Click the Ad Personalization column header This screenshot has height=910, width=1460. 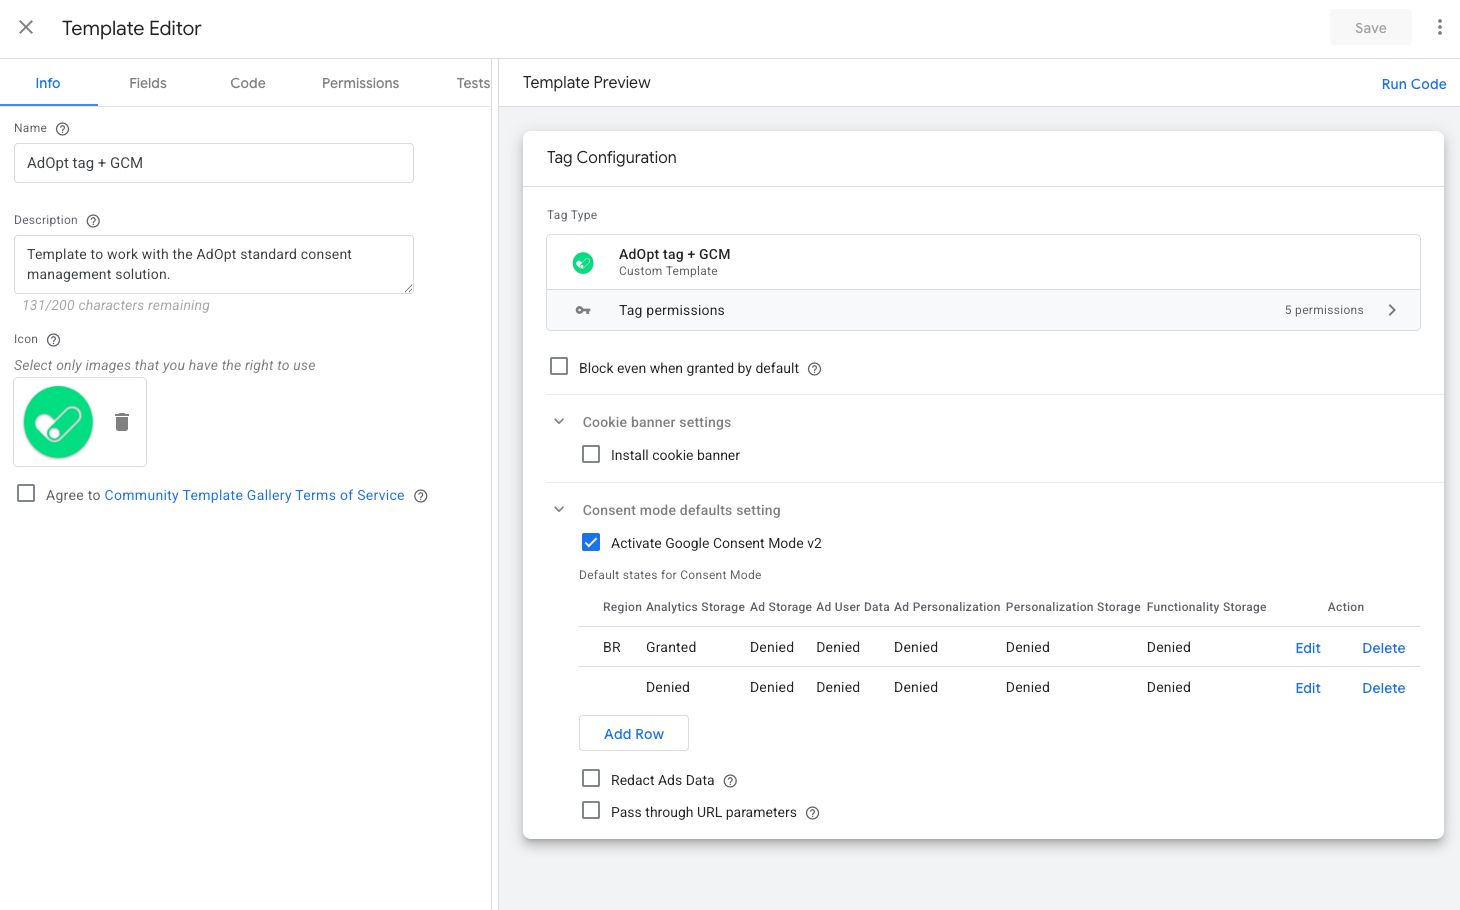click(947, 607)
